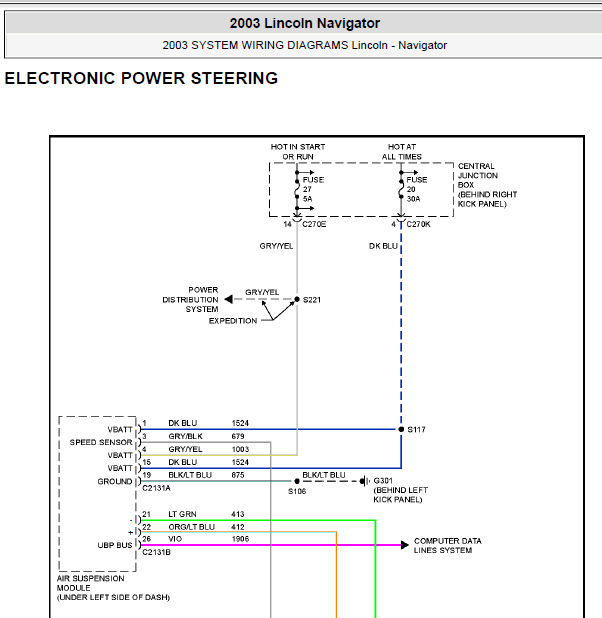Click connector label C2131B
Screen dimensions: 602x618
156,552
